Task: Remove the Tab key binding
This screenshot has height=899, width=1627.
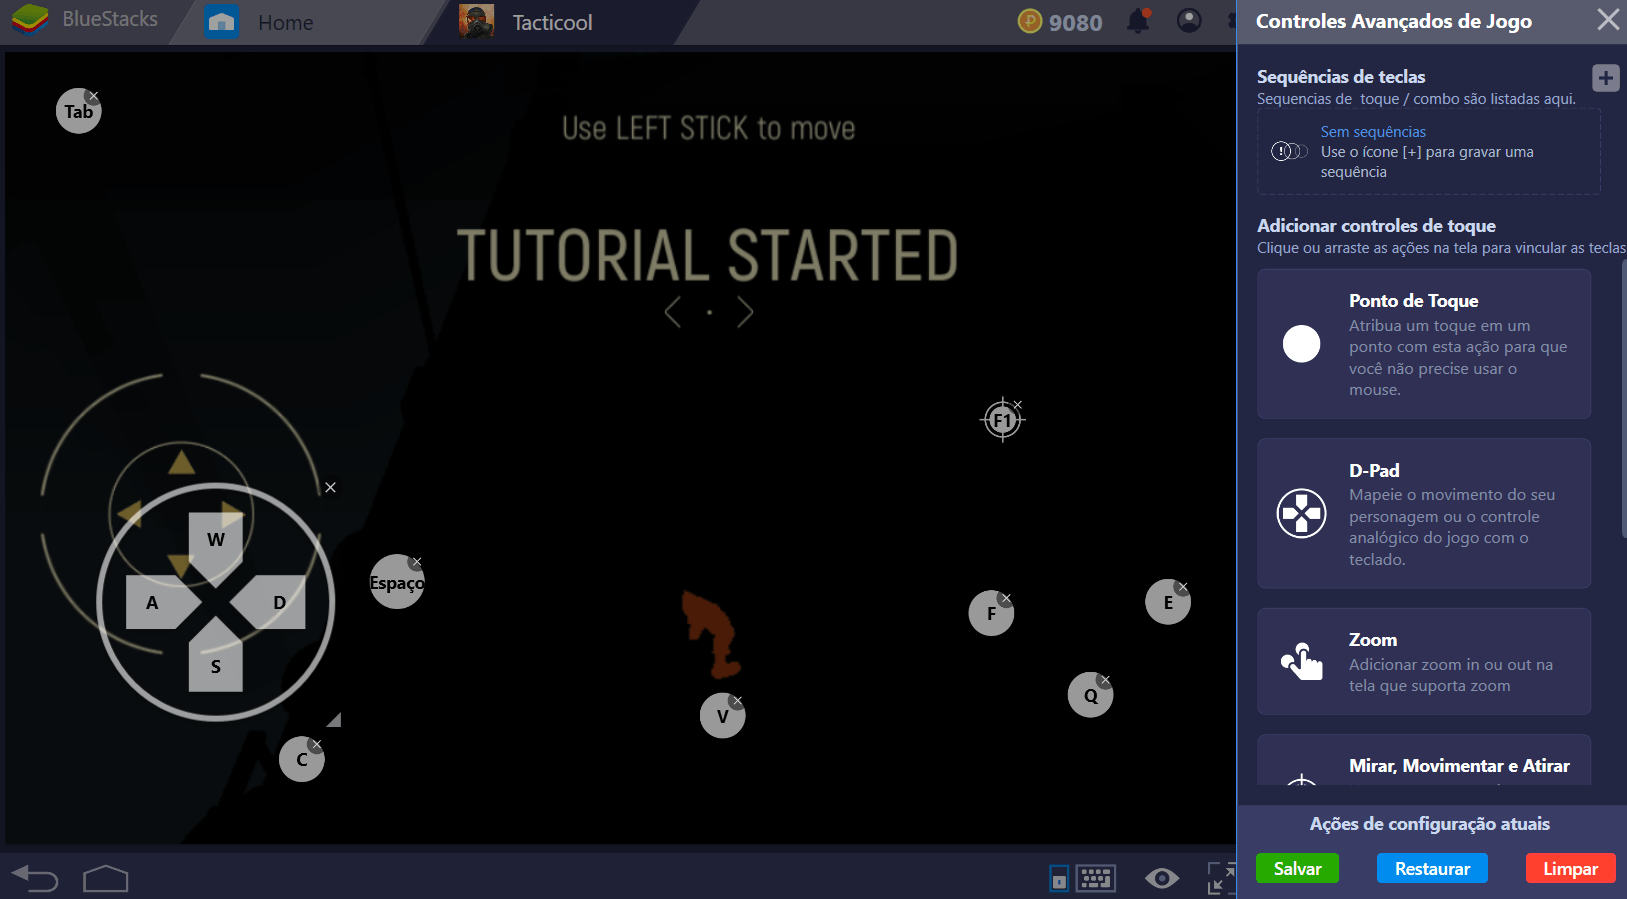Action: click(x=93, y=96)
